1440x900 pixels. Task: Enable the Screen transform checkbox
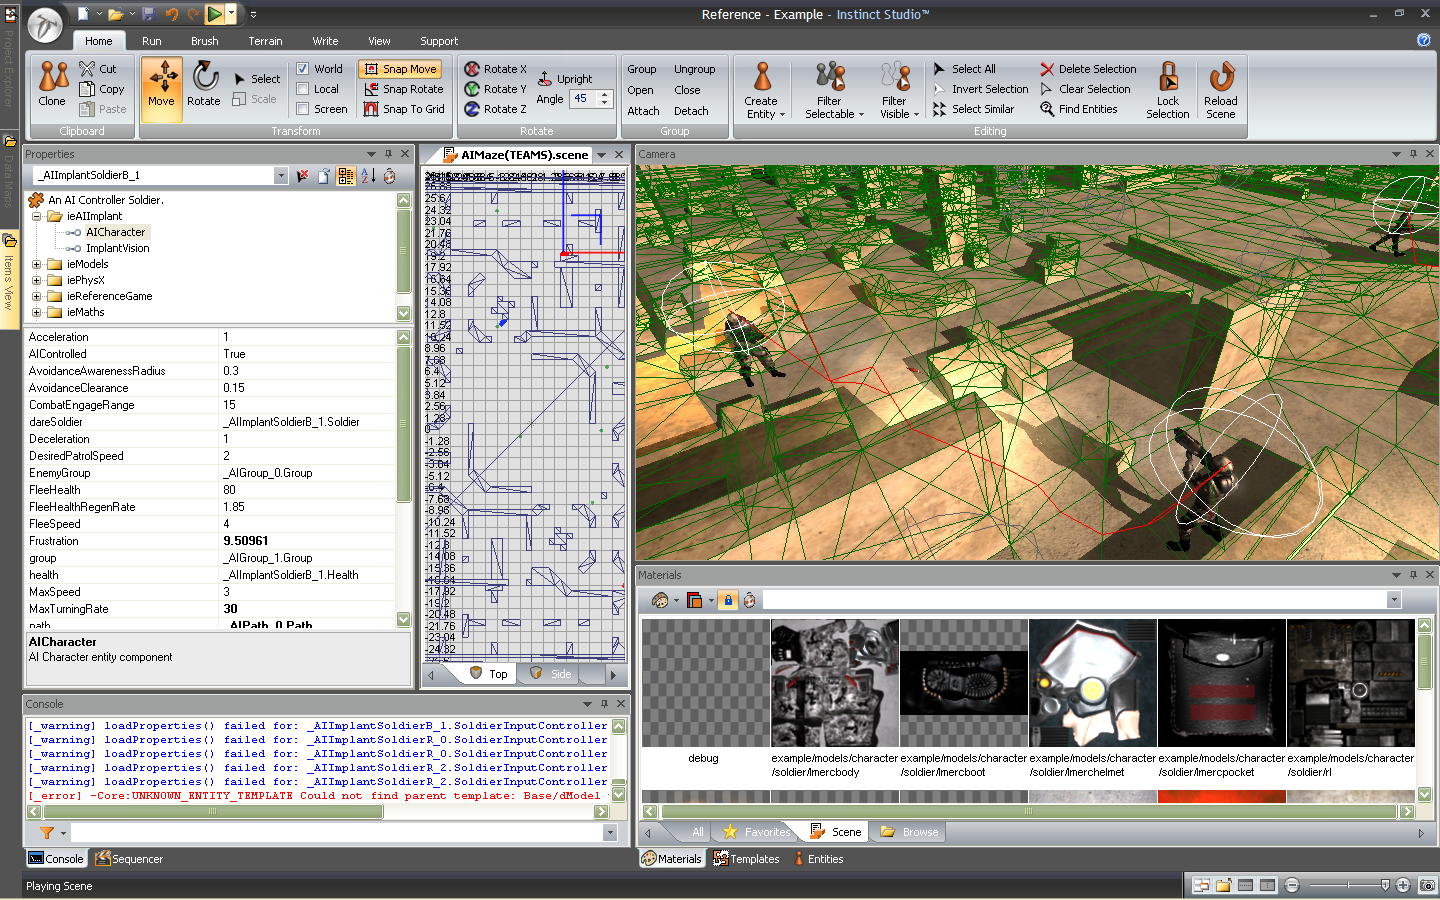pyautogui.click(x=303, y=109)
